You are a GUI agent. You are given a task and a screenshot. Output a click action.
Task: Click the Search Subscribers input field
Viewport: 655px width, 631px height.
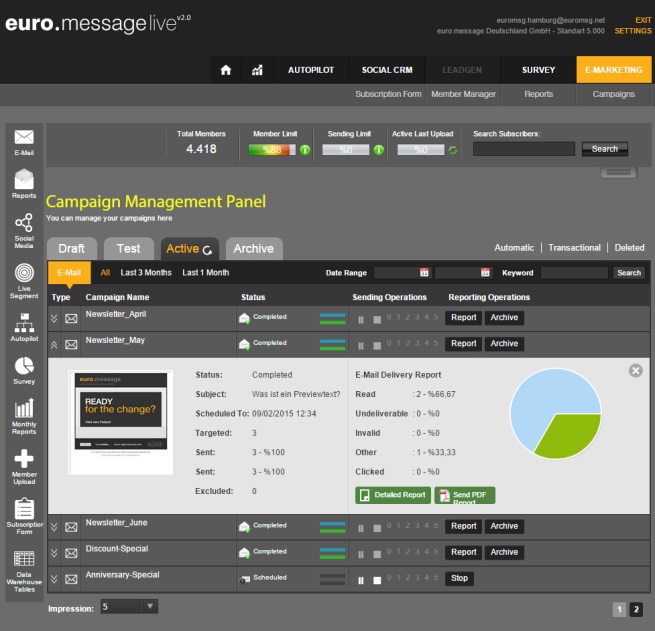point(523,149)
